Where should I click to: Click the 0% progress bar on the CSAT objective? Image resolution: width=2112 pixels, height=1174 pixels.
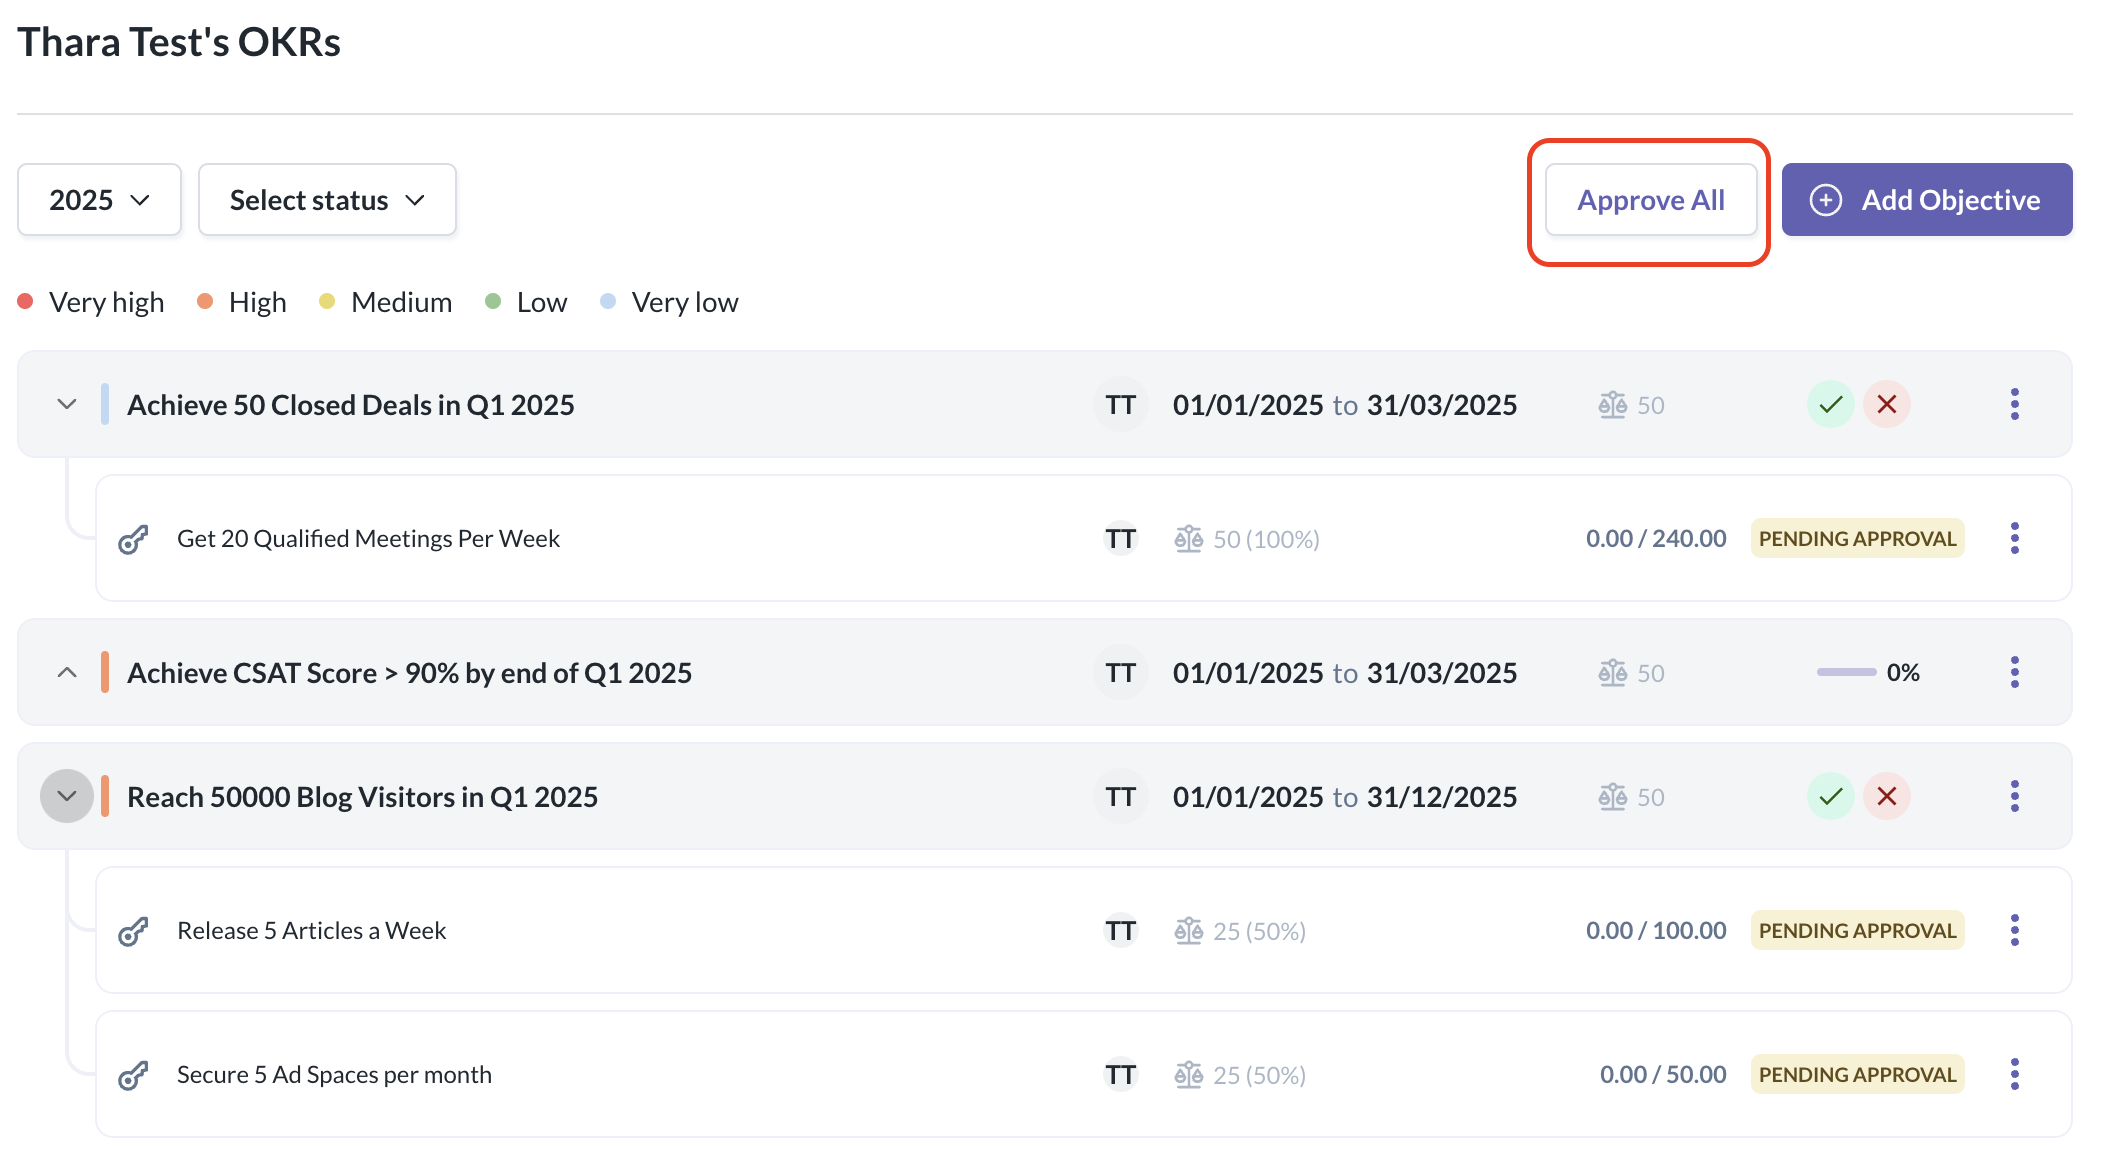(1846, 673)
